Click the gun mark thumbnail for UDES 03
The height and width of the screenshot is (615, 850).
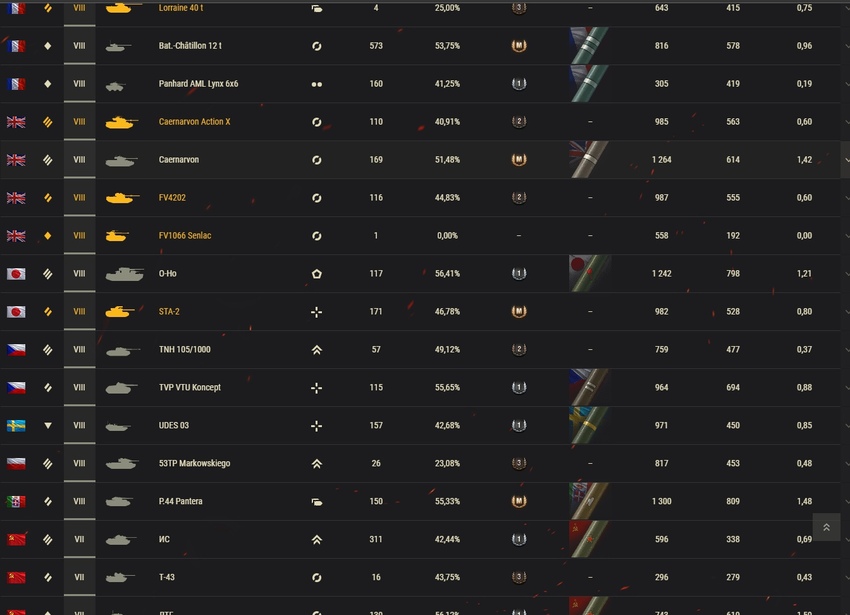coord(589,426)
